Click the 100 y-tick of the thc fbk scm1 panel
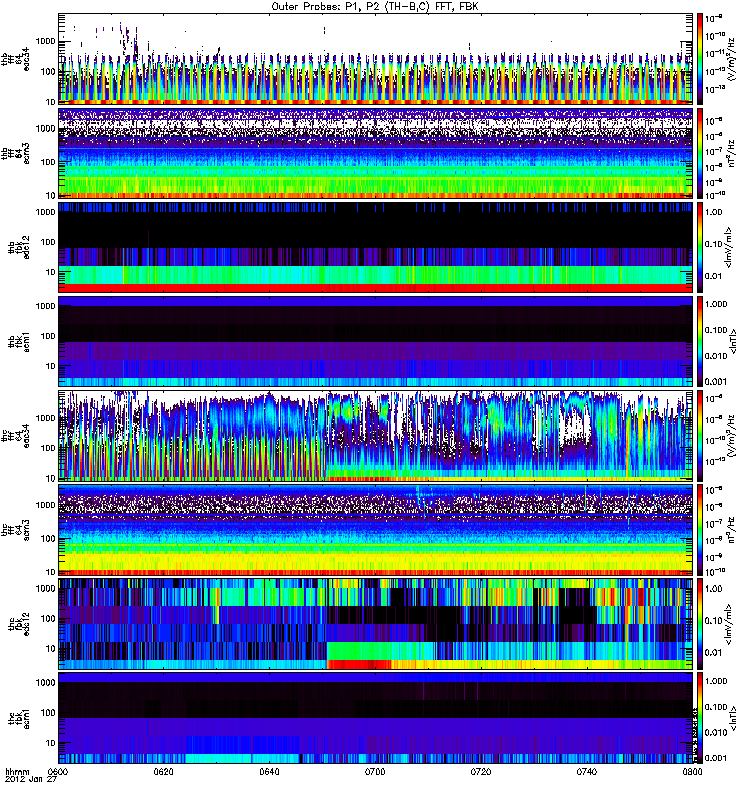Image resolution: width=750 pixels, height=800 pixels. click(48, 713)
